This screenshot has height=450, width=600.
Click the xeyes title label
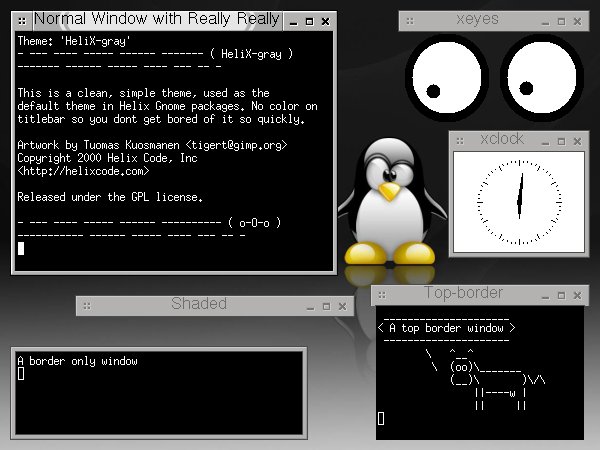[477, 19]
